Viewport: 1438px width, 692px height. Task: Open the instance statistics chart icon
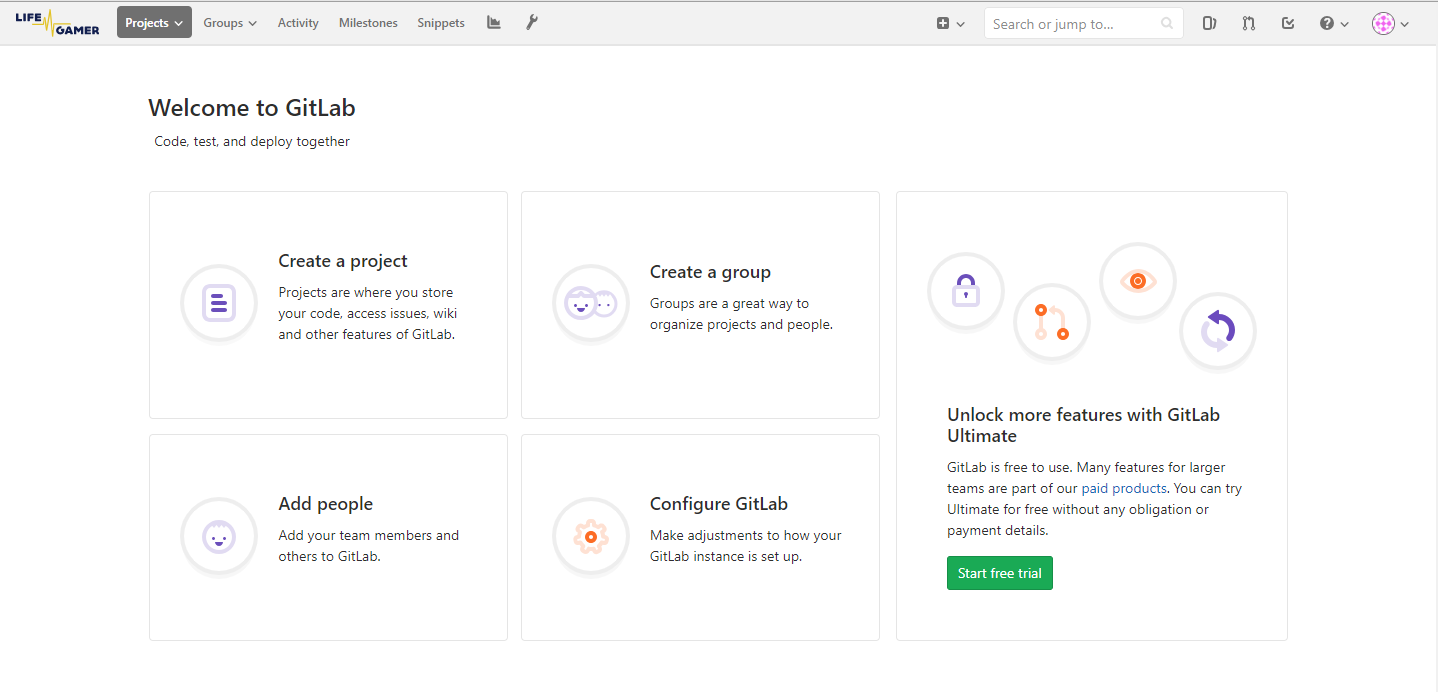[494, 23]
